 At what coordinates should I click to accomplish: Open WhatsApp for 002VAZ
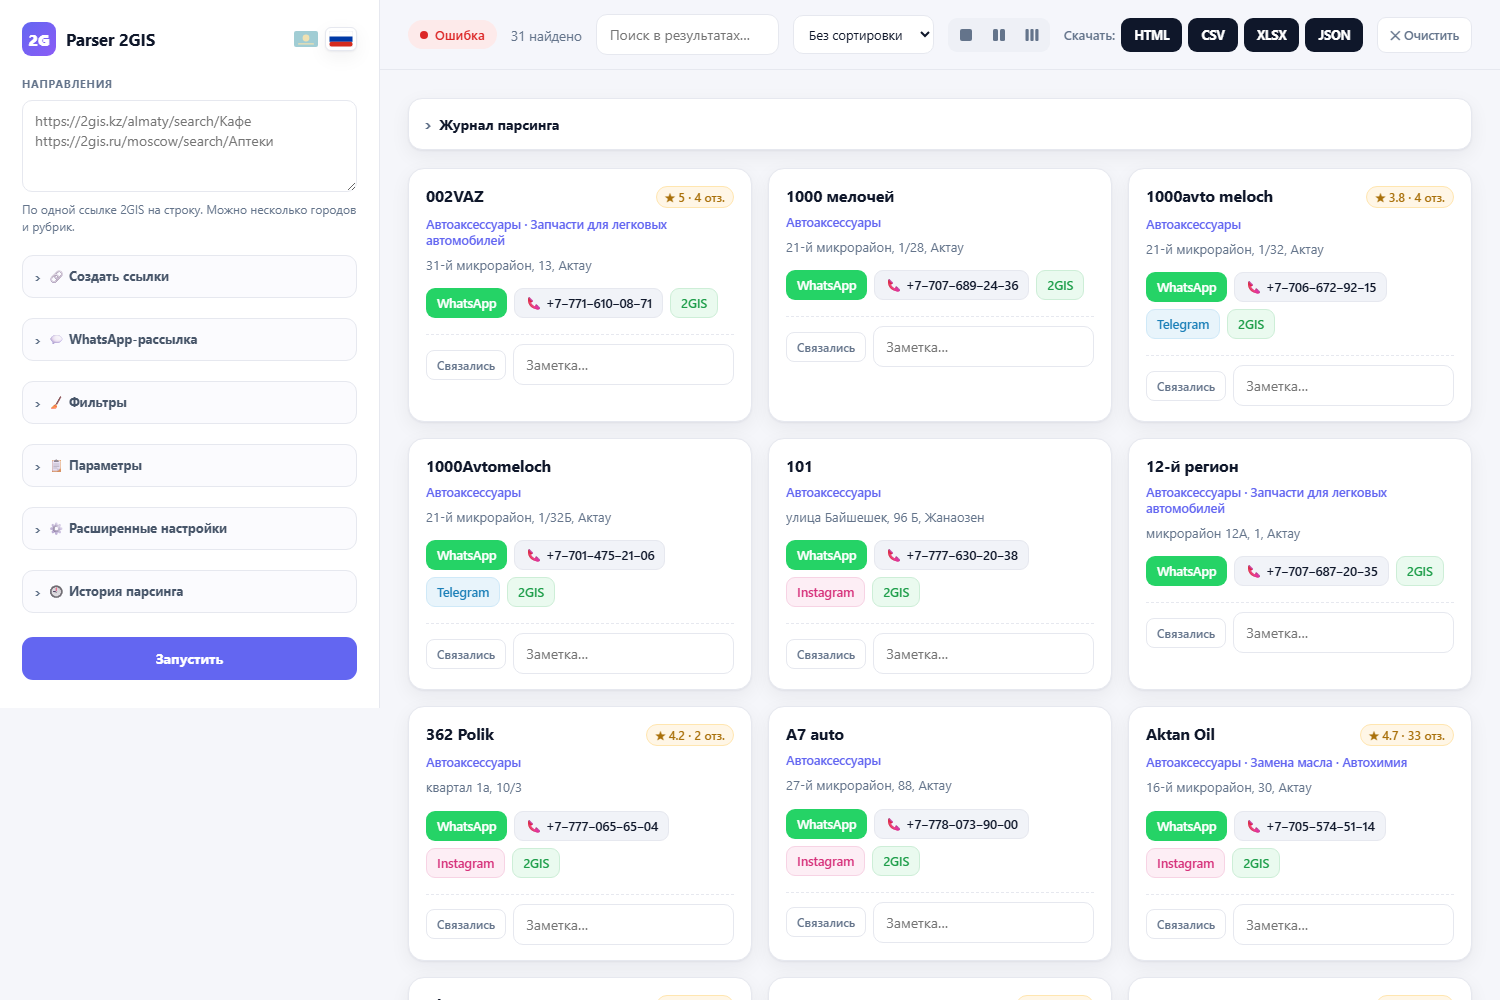coord(467,304)
